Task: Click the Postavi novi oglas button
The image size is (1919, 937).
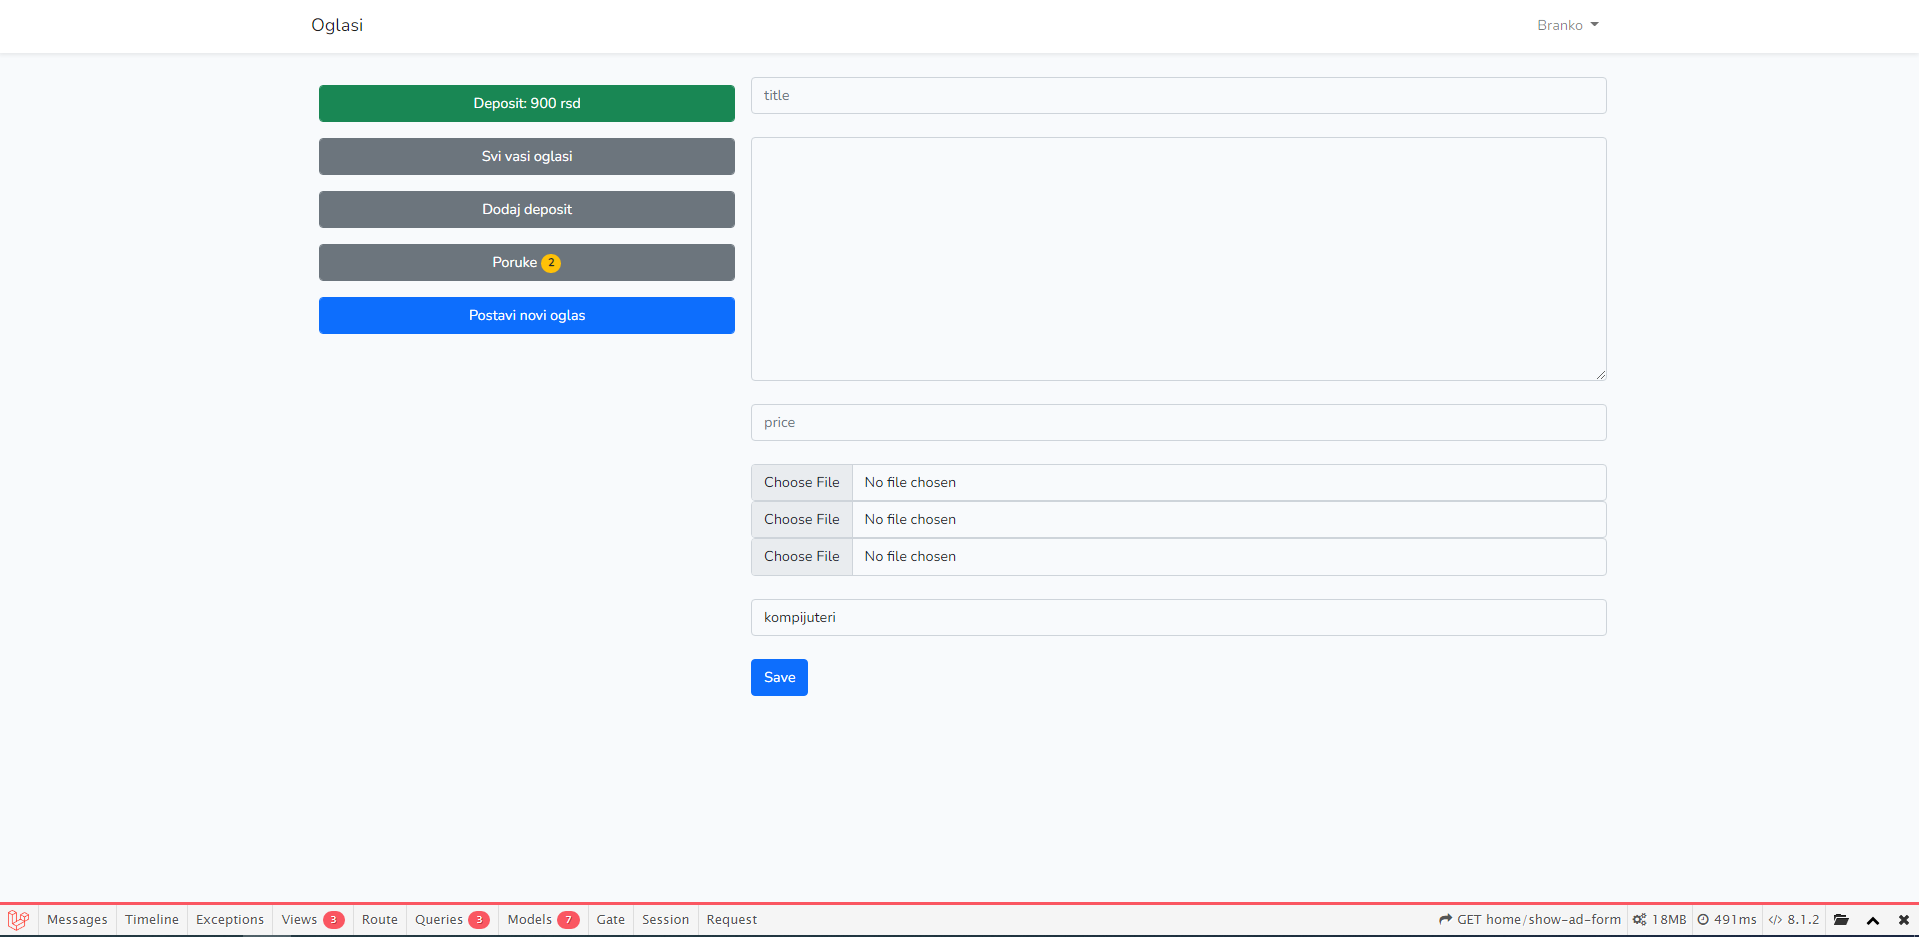Action: [x=526, y=315]
